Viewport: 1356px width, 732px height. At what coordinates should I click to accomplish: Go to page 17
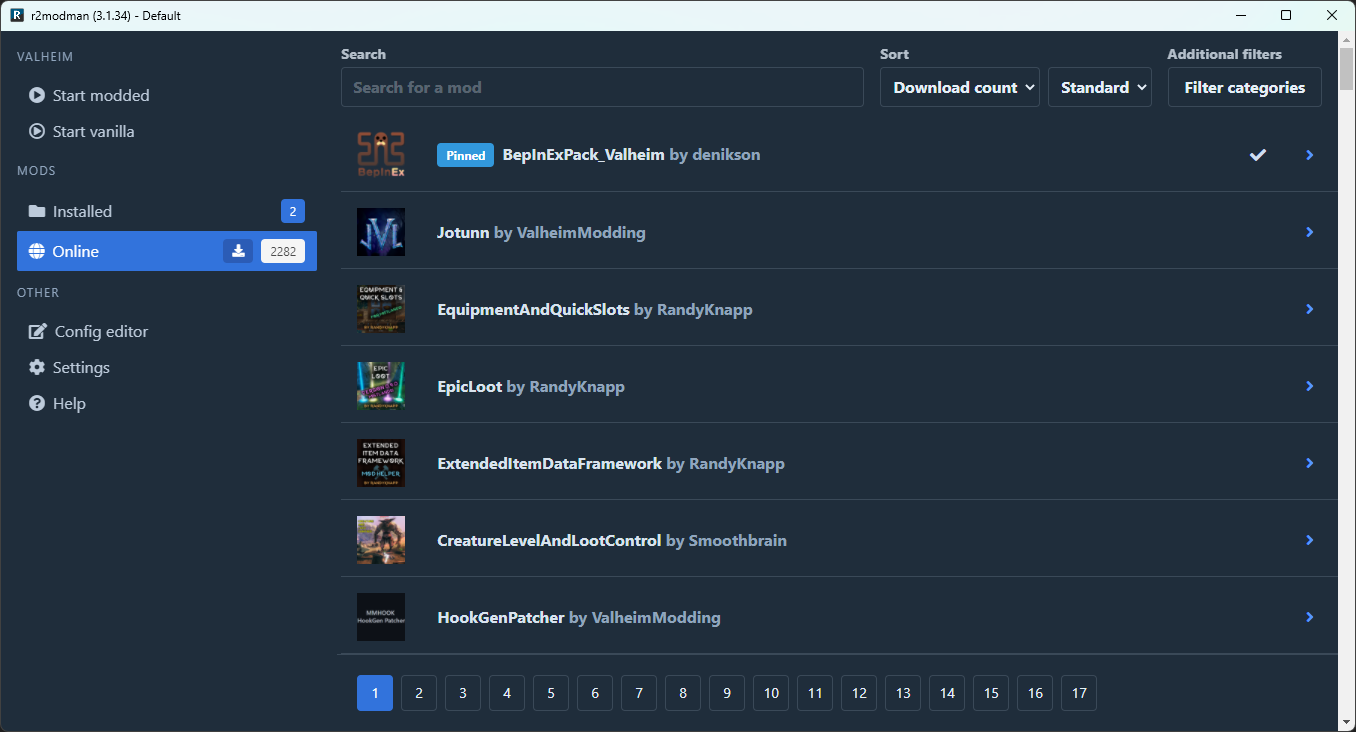1079,693
